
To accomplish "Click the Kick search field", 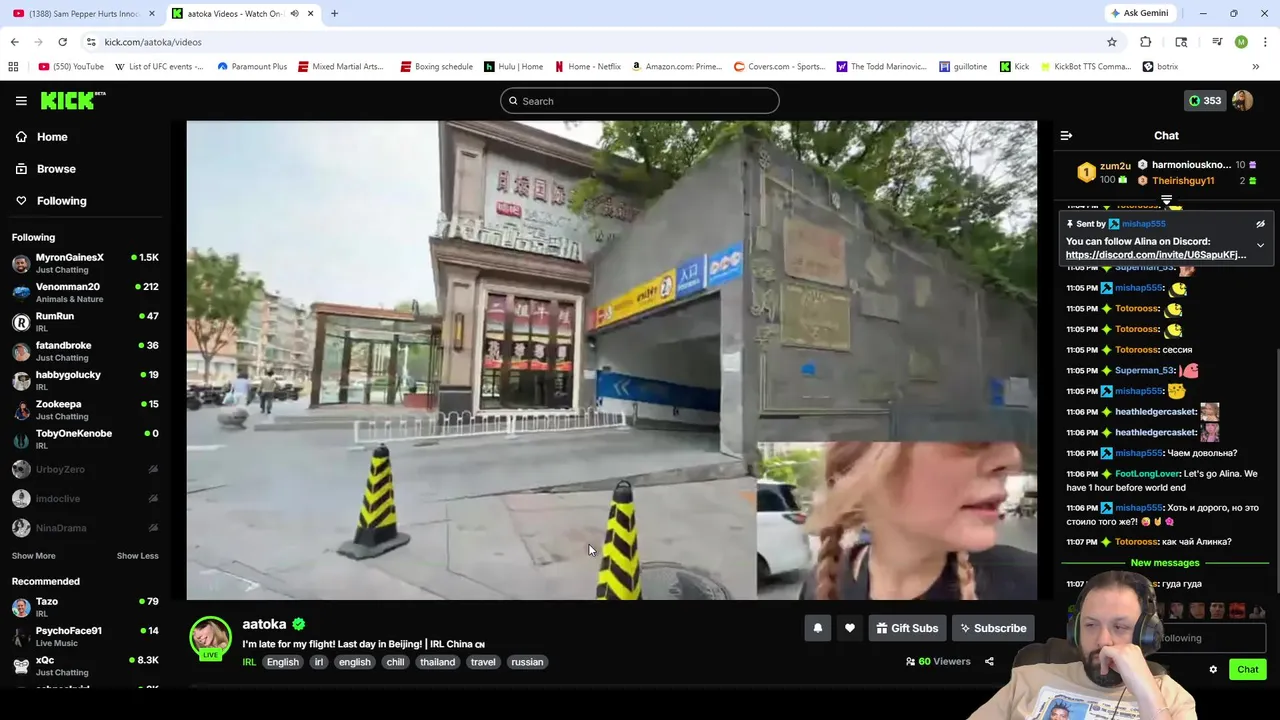I will click(640, 101).
